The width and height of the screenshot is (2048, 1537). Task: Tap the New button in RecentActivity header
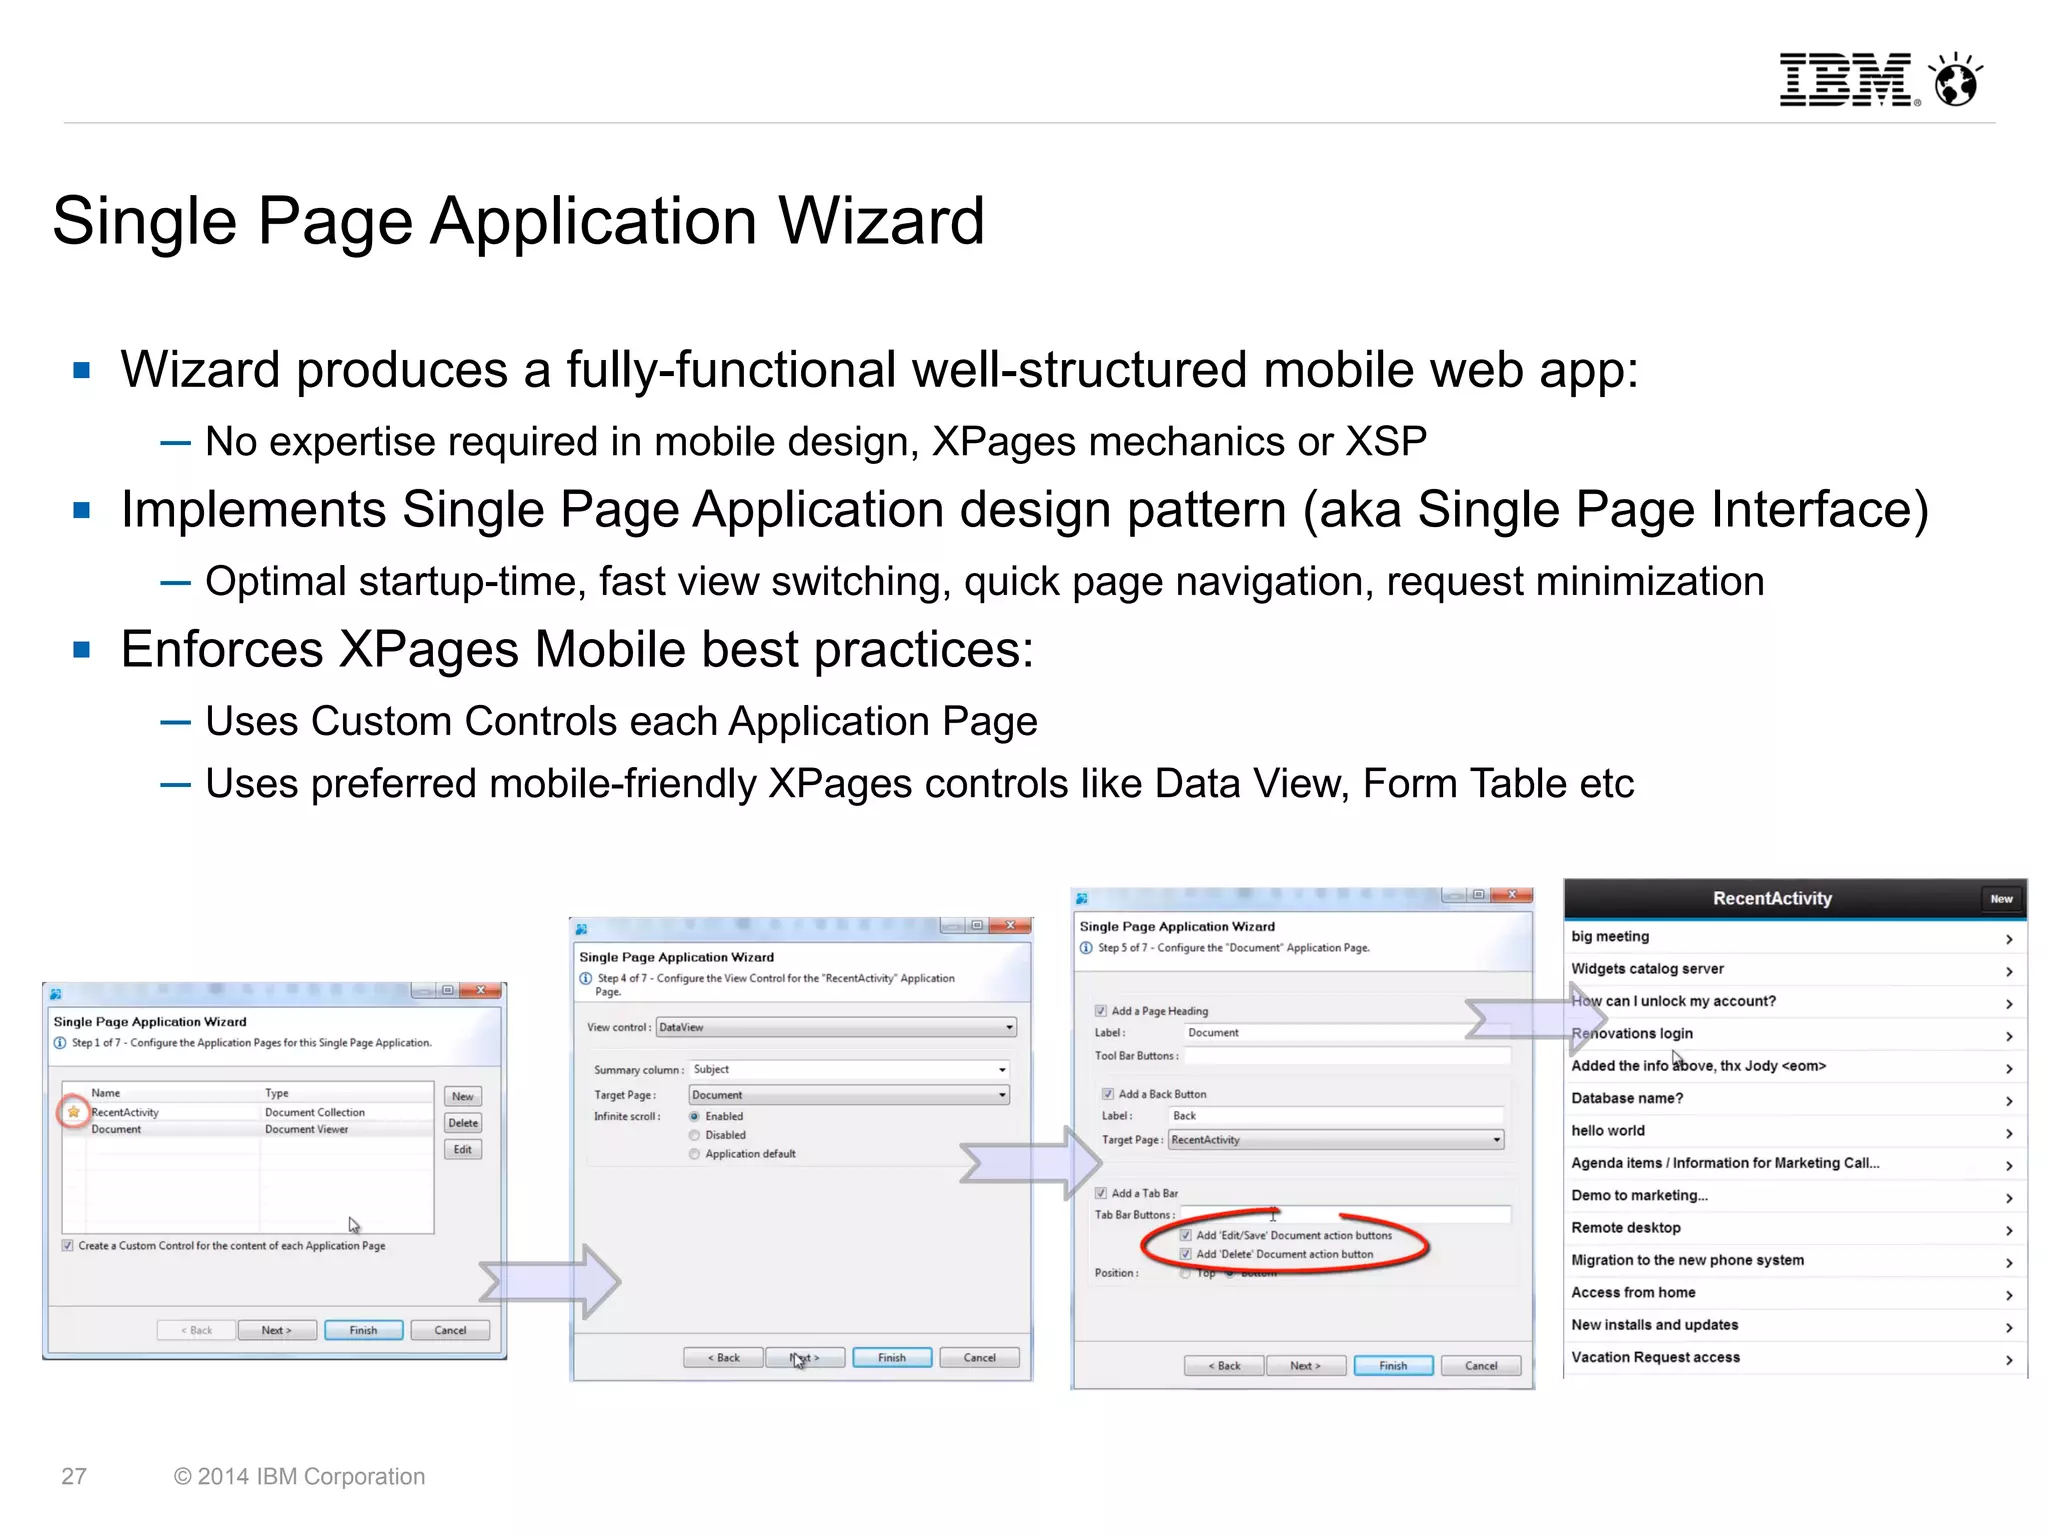pos(2001,898)
